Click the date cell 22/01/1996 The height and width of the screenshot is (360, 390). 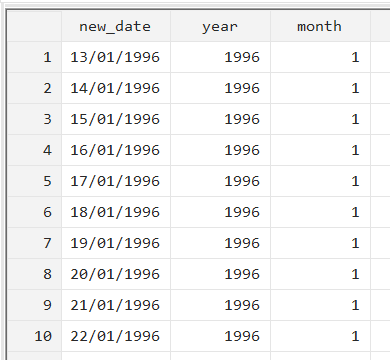click(116, 336)
